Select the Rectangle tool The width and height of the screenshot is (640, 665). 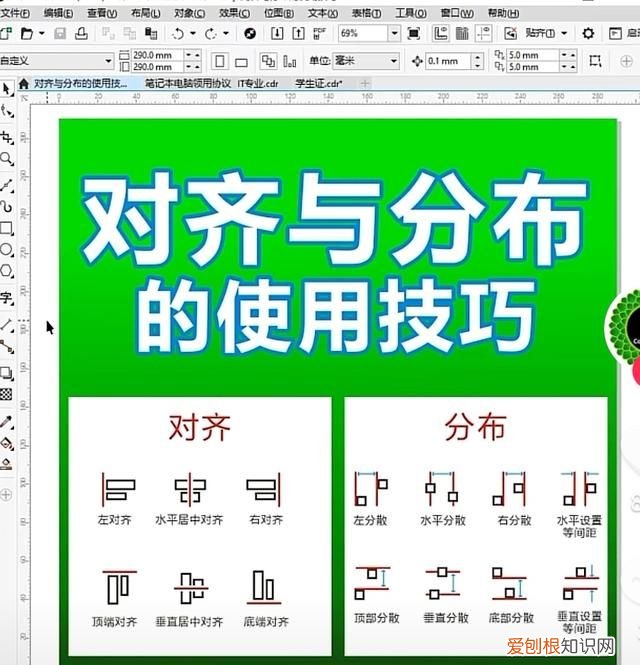7,228
